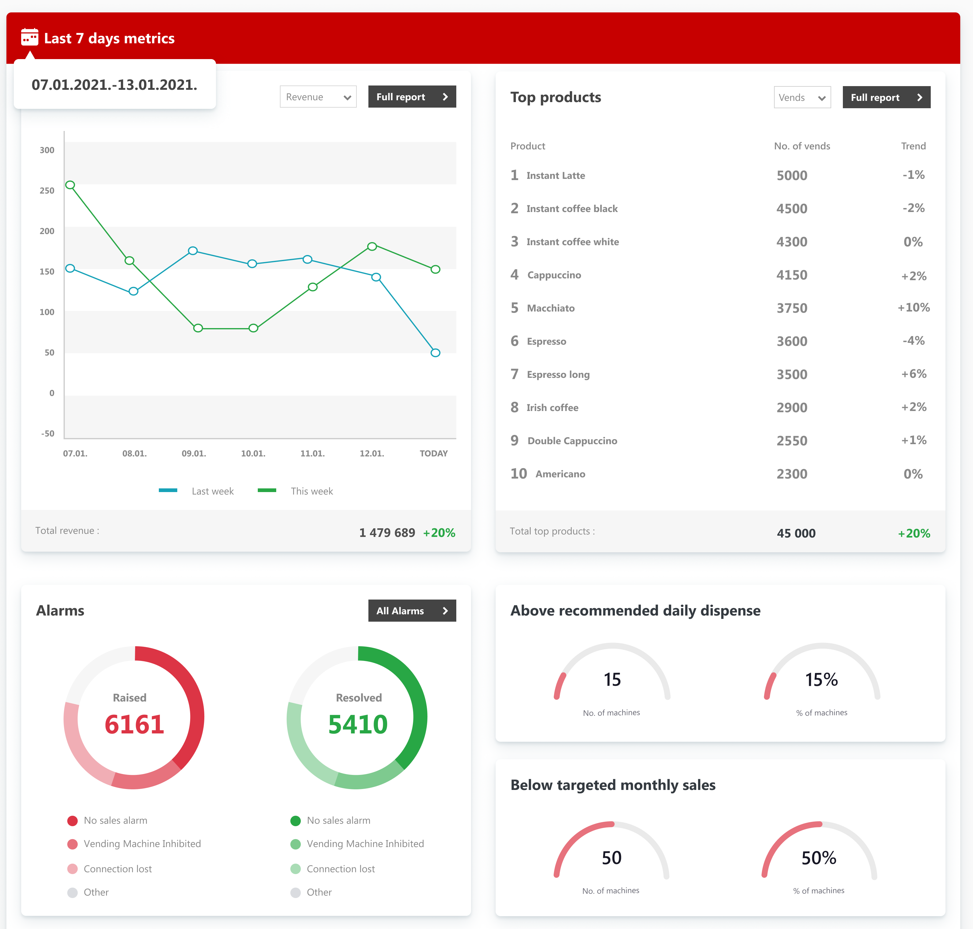Click the chevron arrow on the All Alarms button
Screen dimensions: 973x929
click(x=447, y=610)
